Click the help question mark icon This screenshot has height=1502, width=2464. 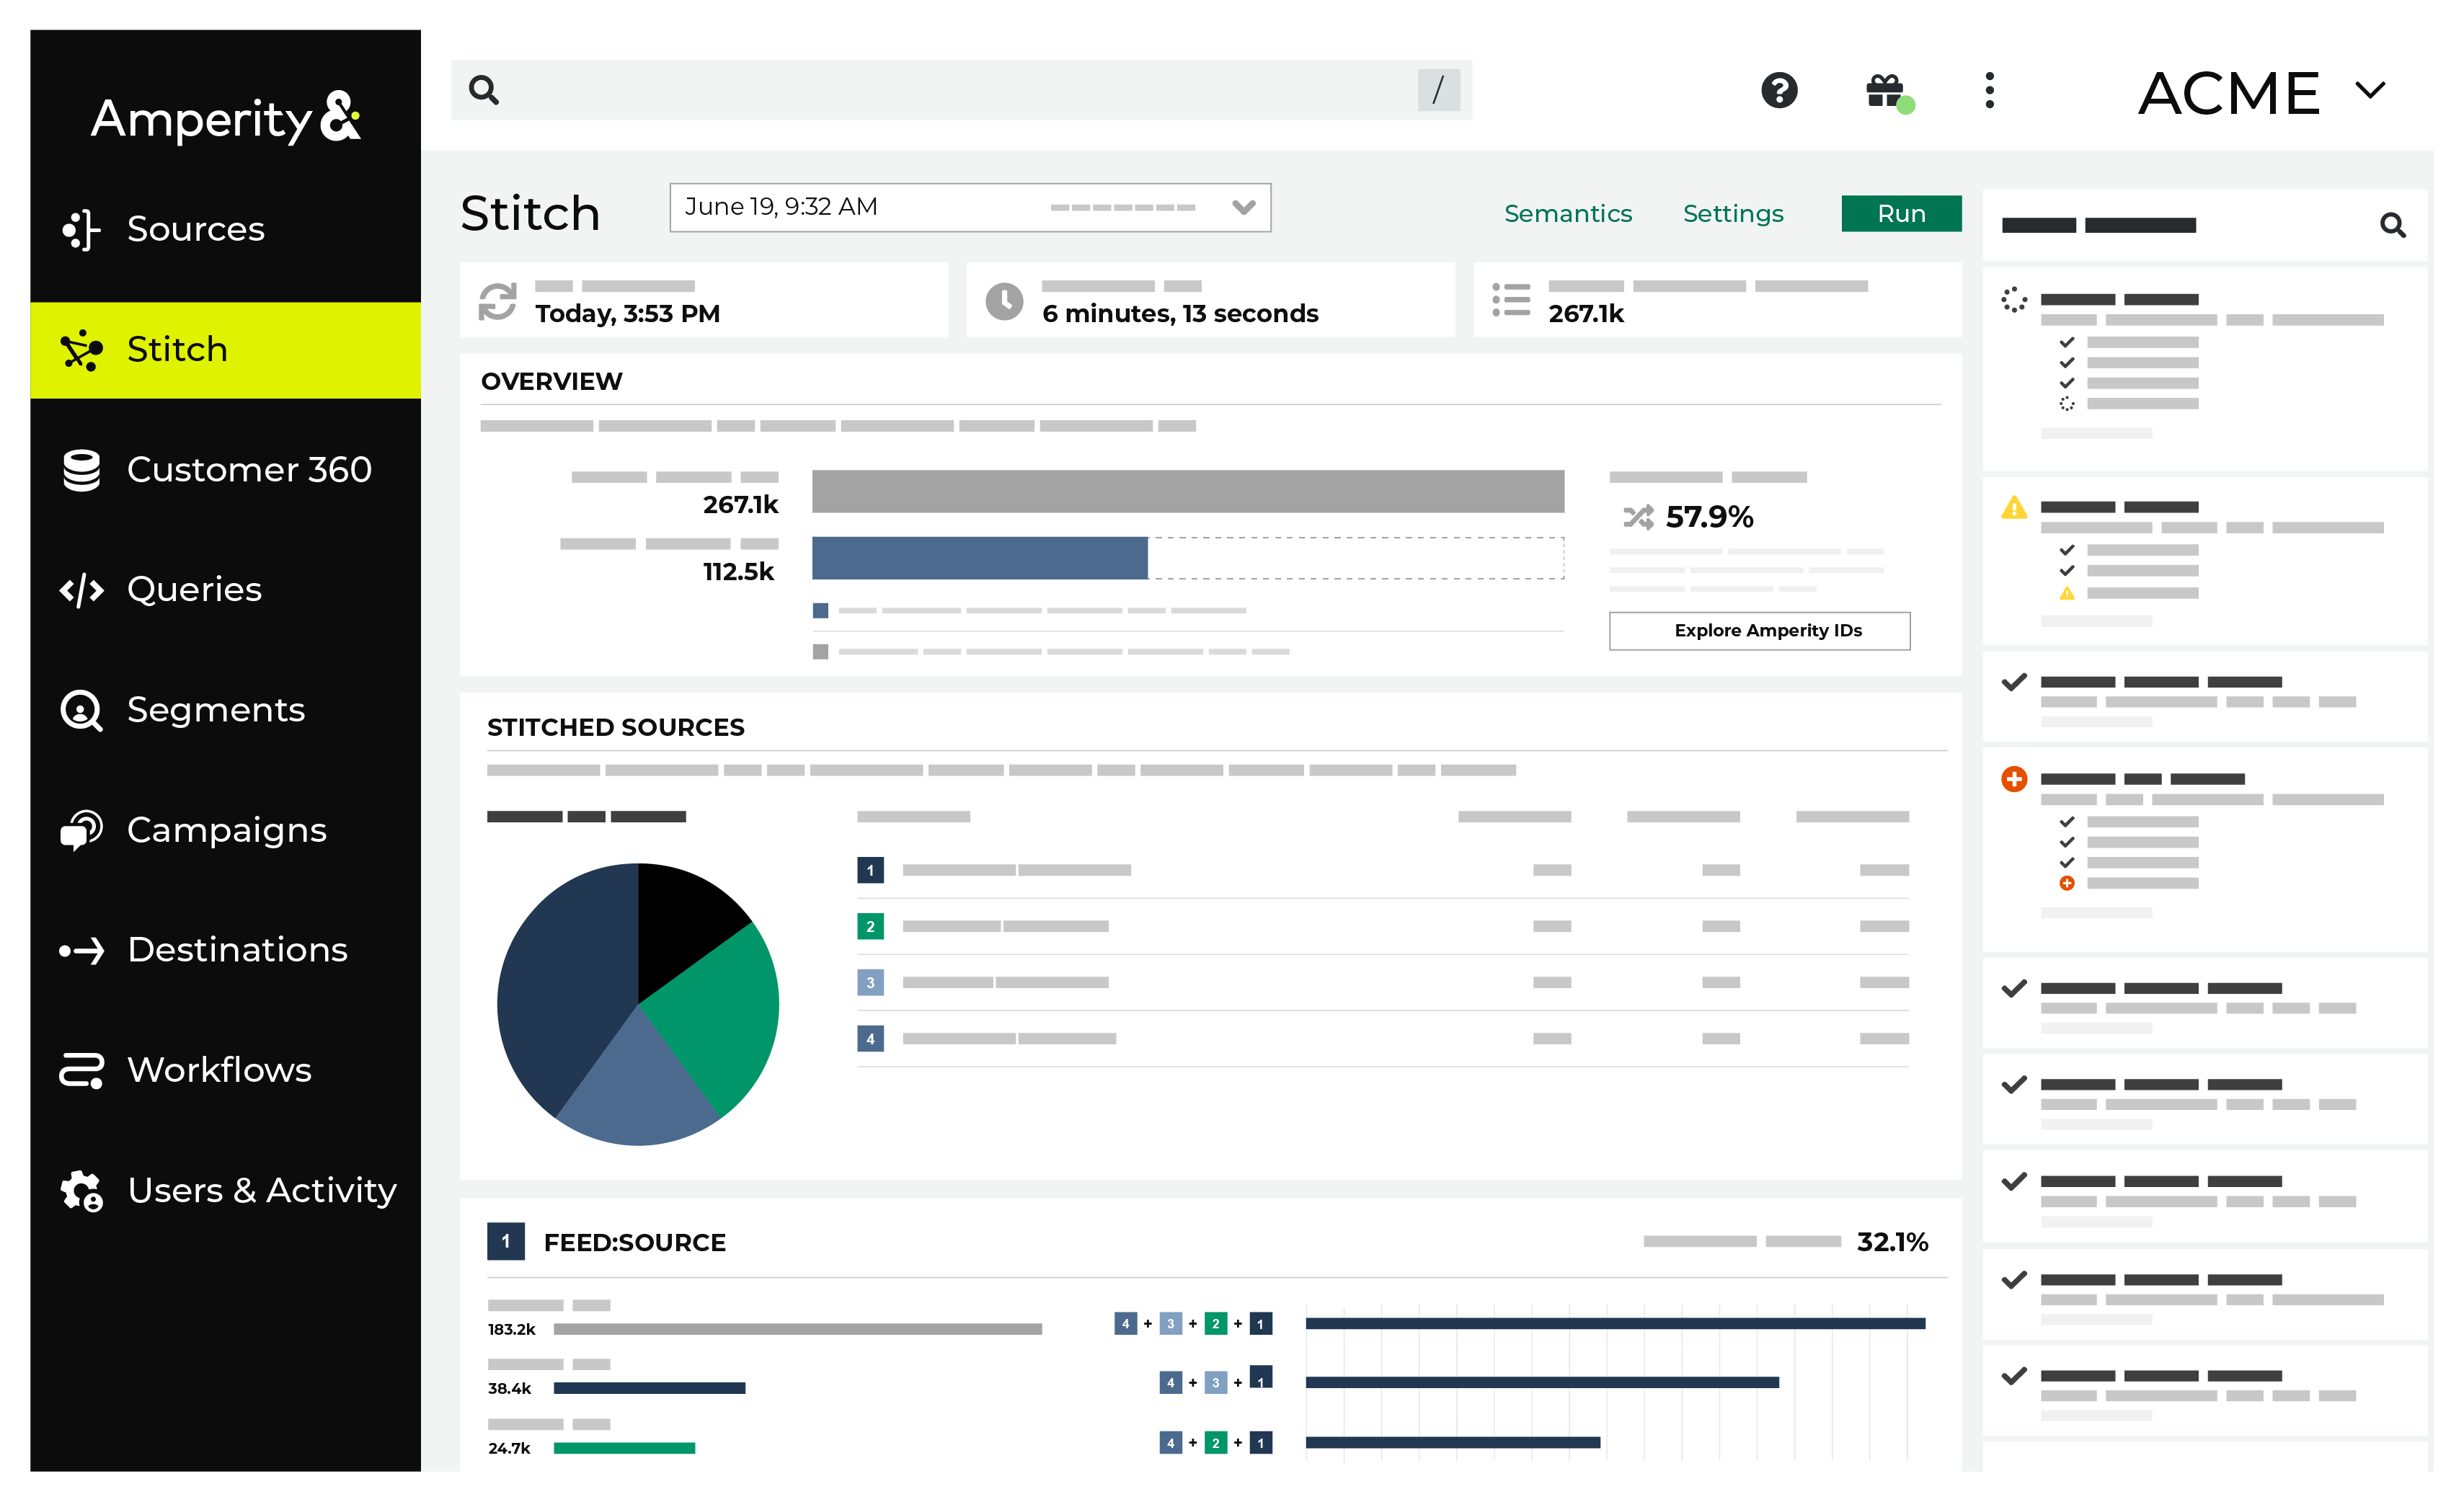1779,91
